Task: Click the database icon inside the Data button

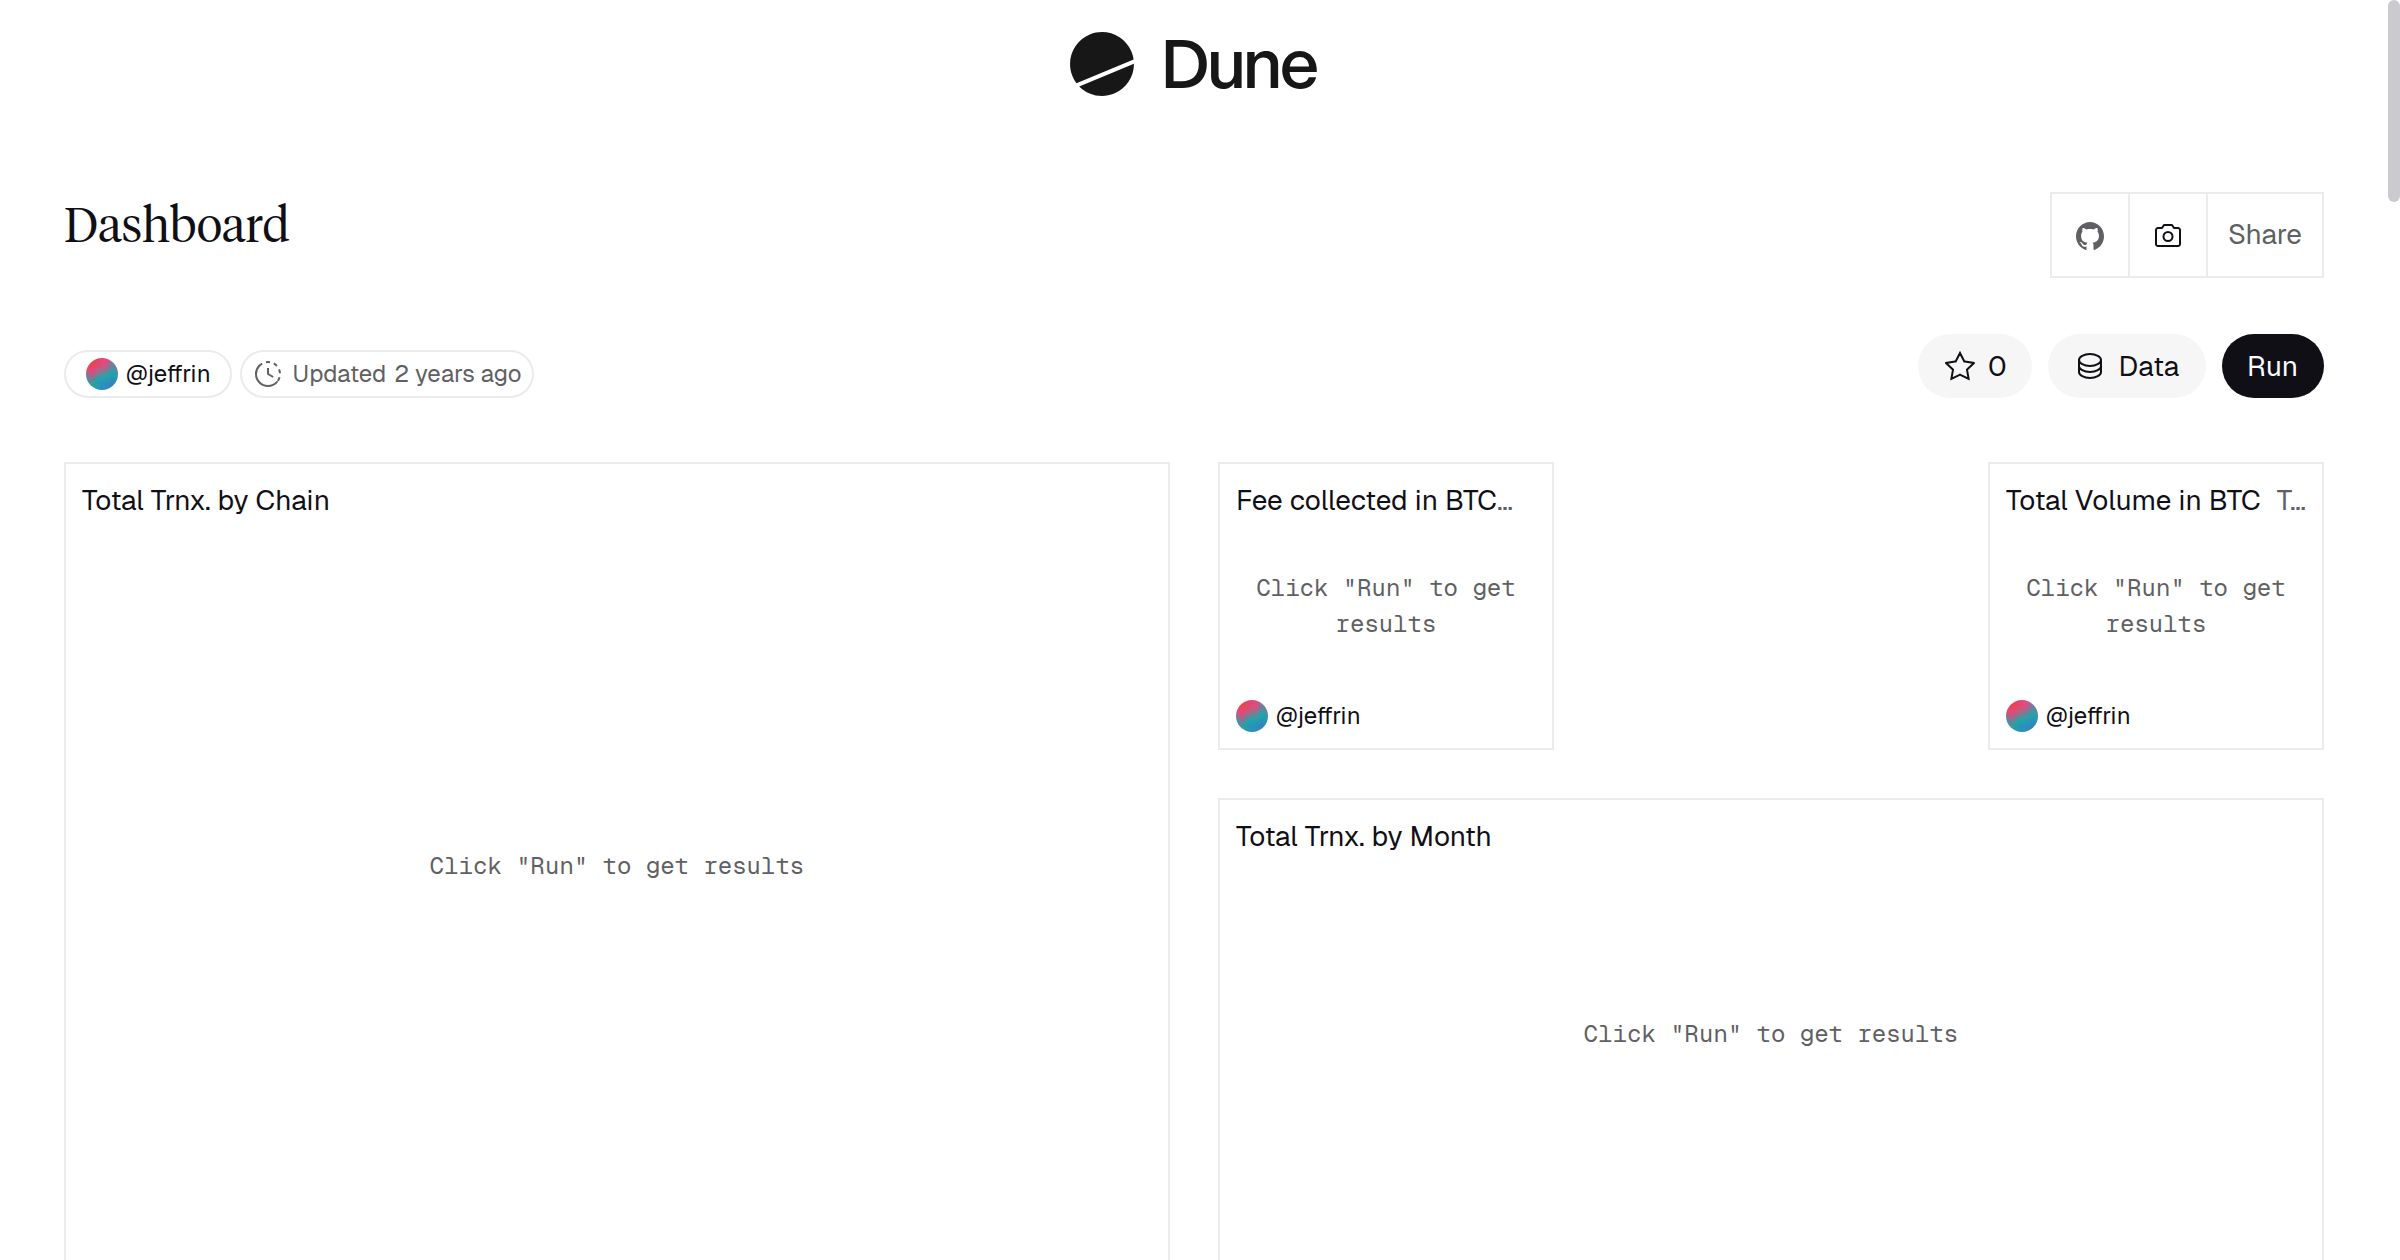Action: (2092, 366)
